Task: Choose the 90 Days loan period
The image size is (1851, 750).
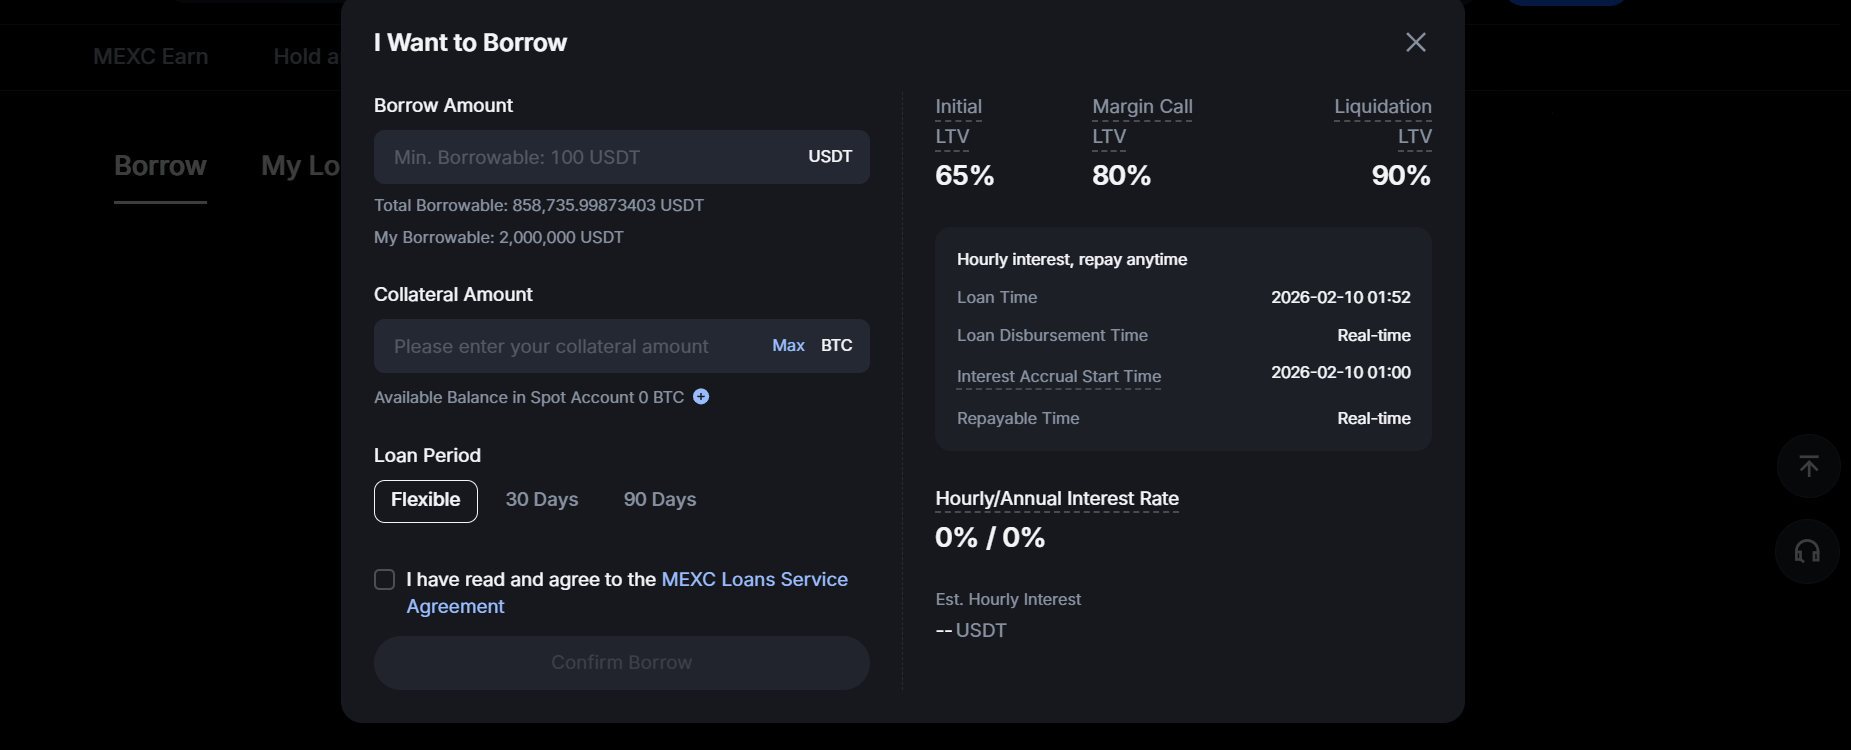Action: click(660, 500)
